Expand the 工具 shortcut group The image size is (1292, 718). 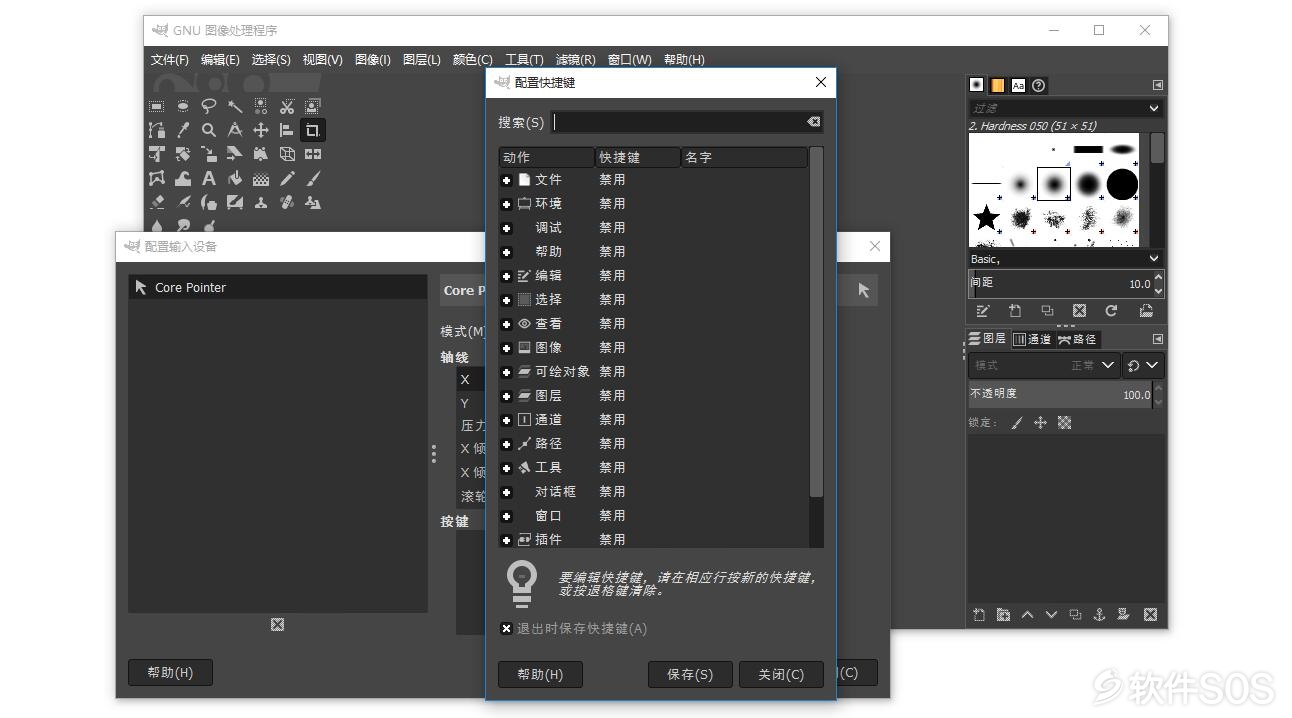[x=506, y=468]
